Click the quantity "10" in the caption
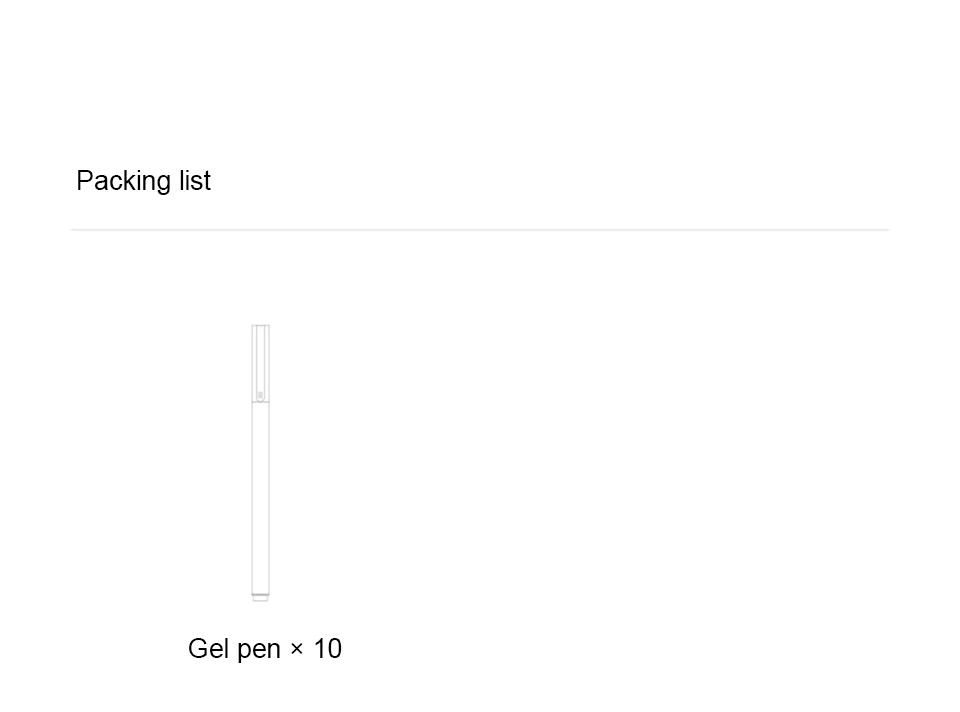The width and height of the screenshot is (960, 712). tap(328, 649)
